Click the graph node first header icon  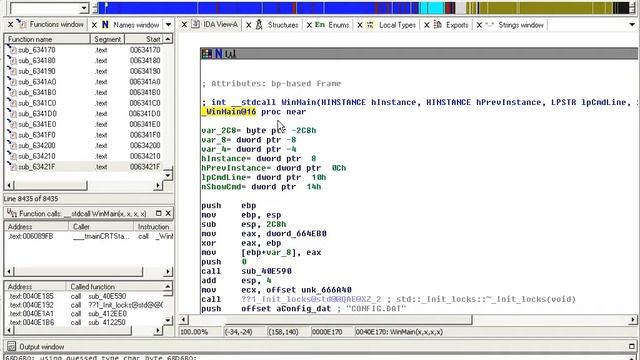point(207,53)
